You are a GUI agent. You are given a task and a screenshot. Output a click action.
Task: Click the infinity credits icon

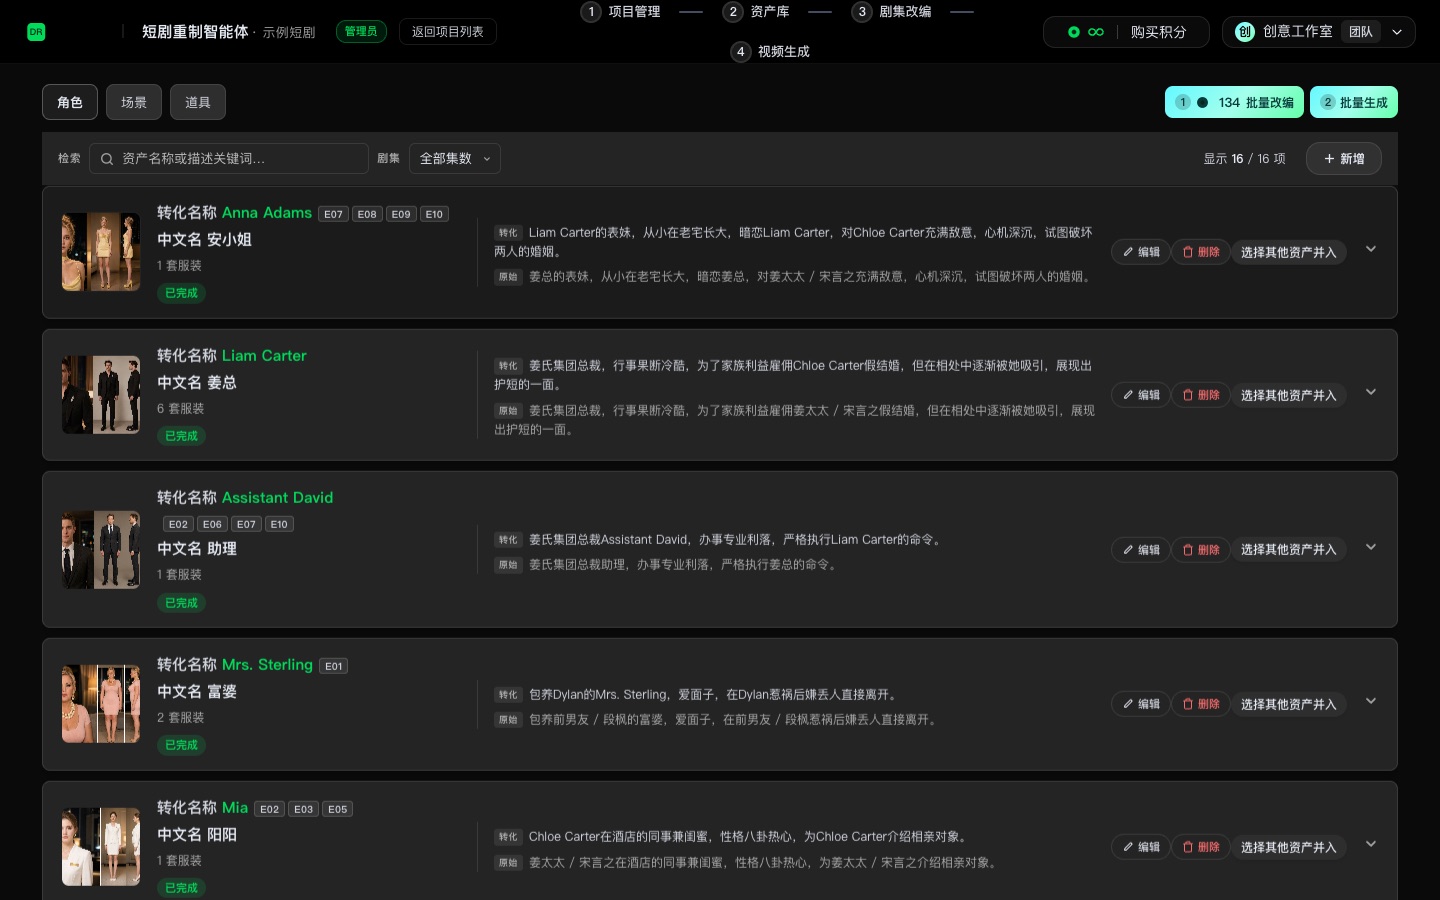(x=1096, y=32)
